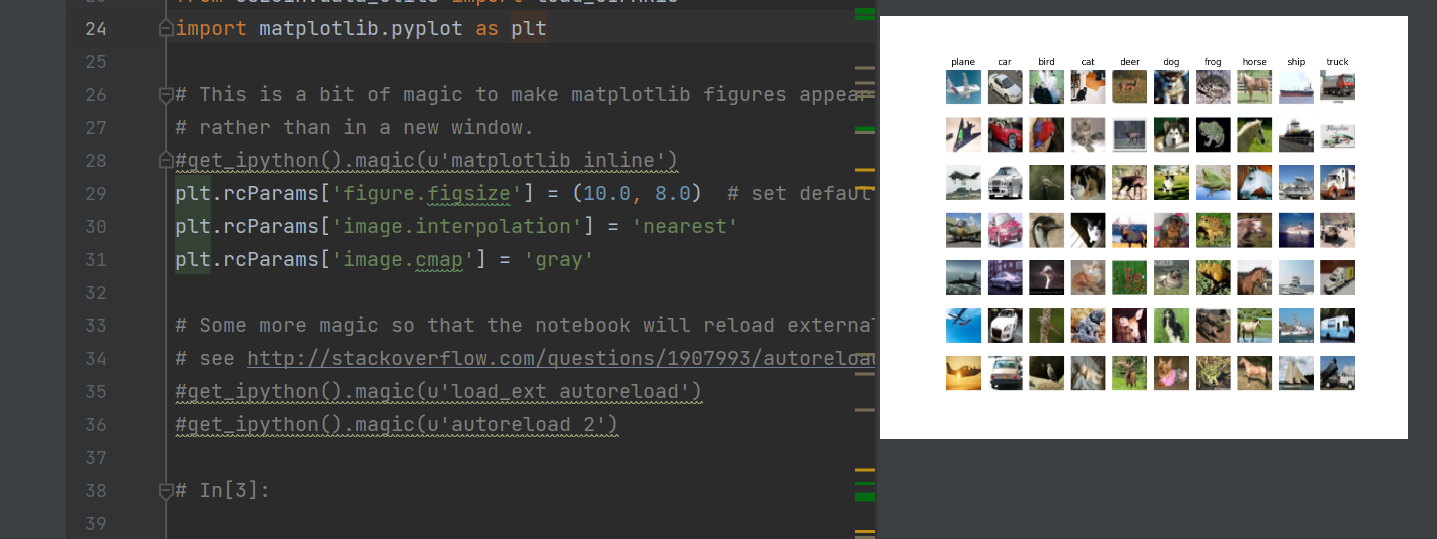Click the sunset plane thumbnail in bottom row
The height and width of the screenshot is (539, 1437).
[963, 373]
